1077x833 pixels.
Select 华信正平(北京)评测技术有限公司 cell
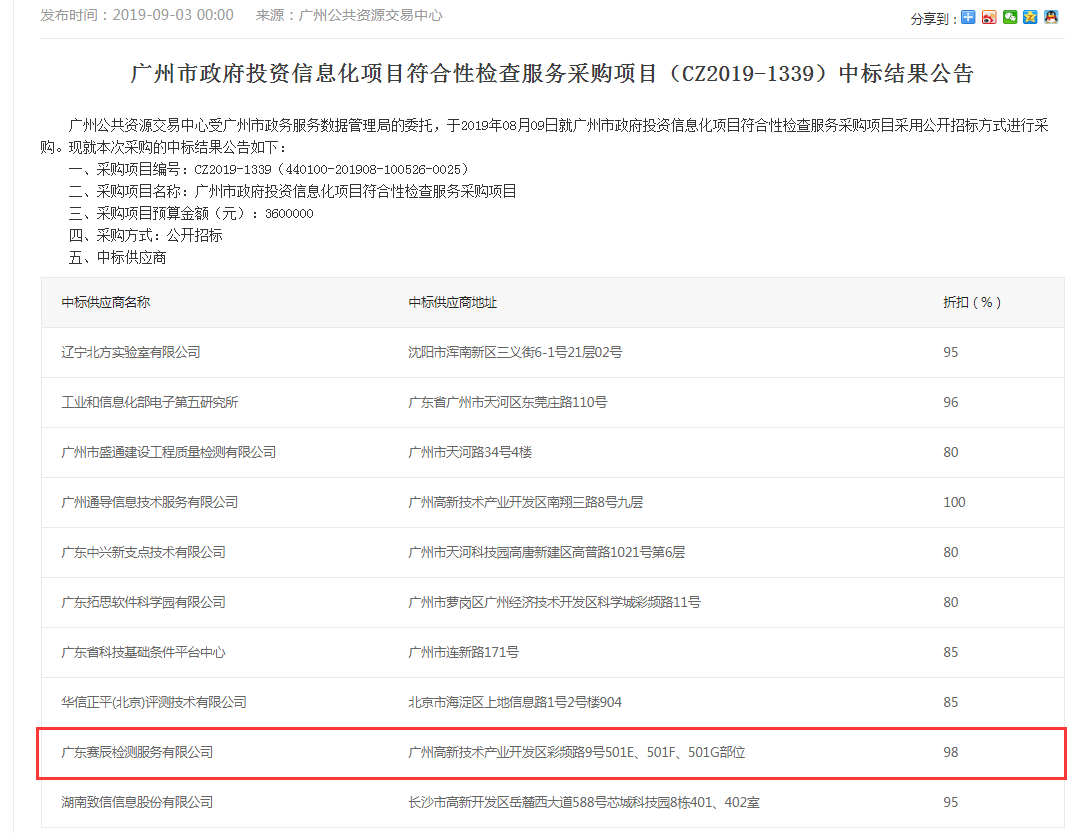154,703
